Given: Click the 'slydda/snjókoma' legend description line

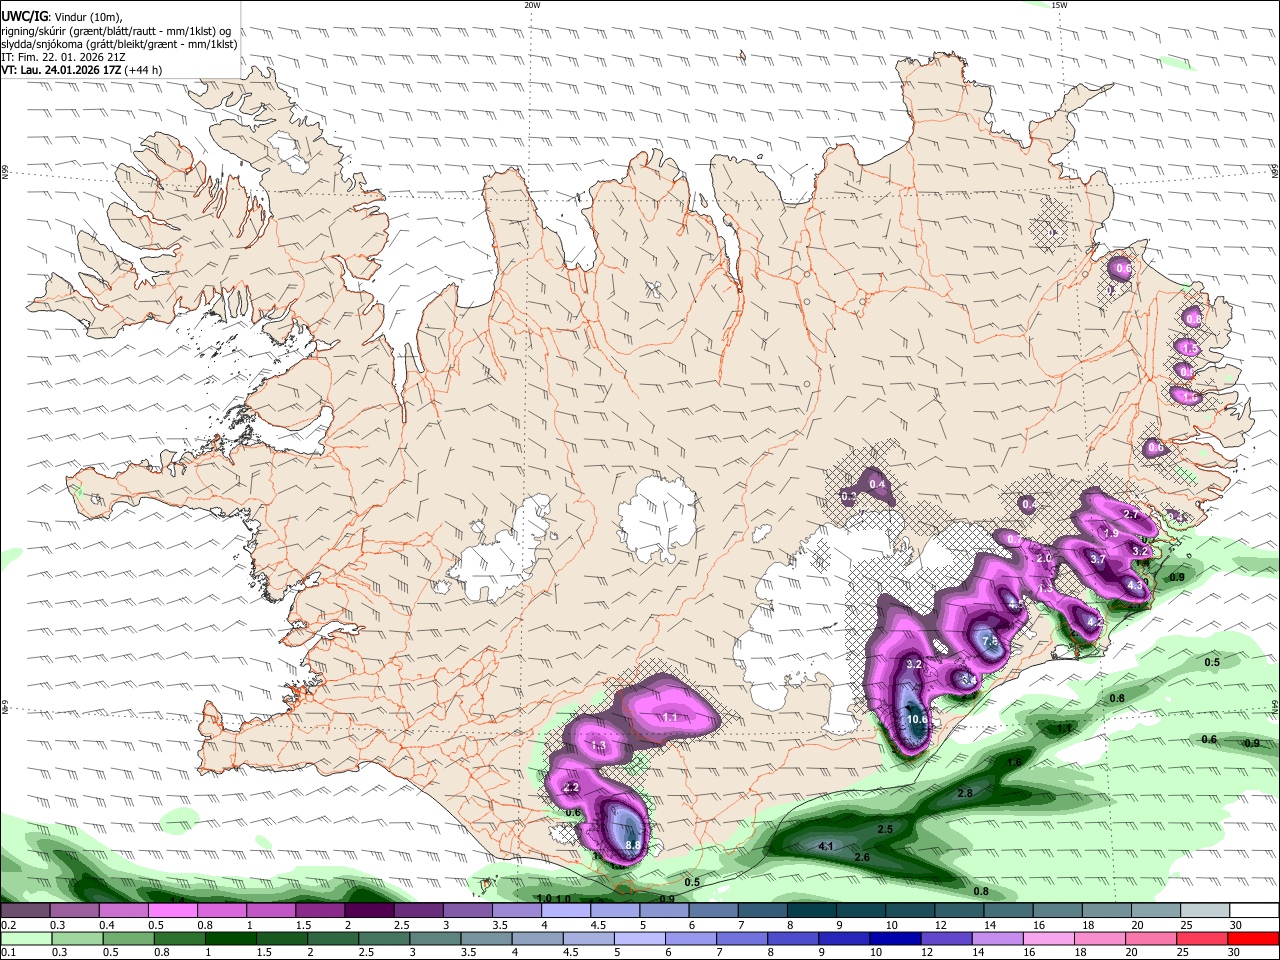Looking at the screenshot, I should (x=119, y=44).
